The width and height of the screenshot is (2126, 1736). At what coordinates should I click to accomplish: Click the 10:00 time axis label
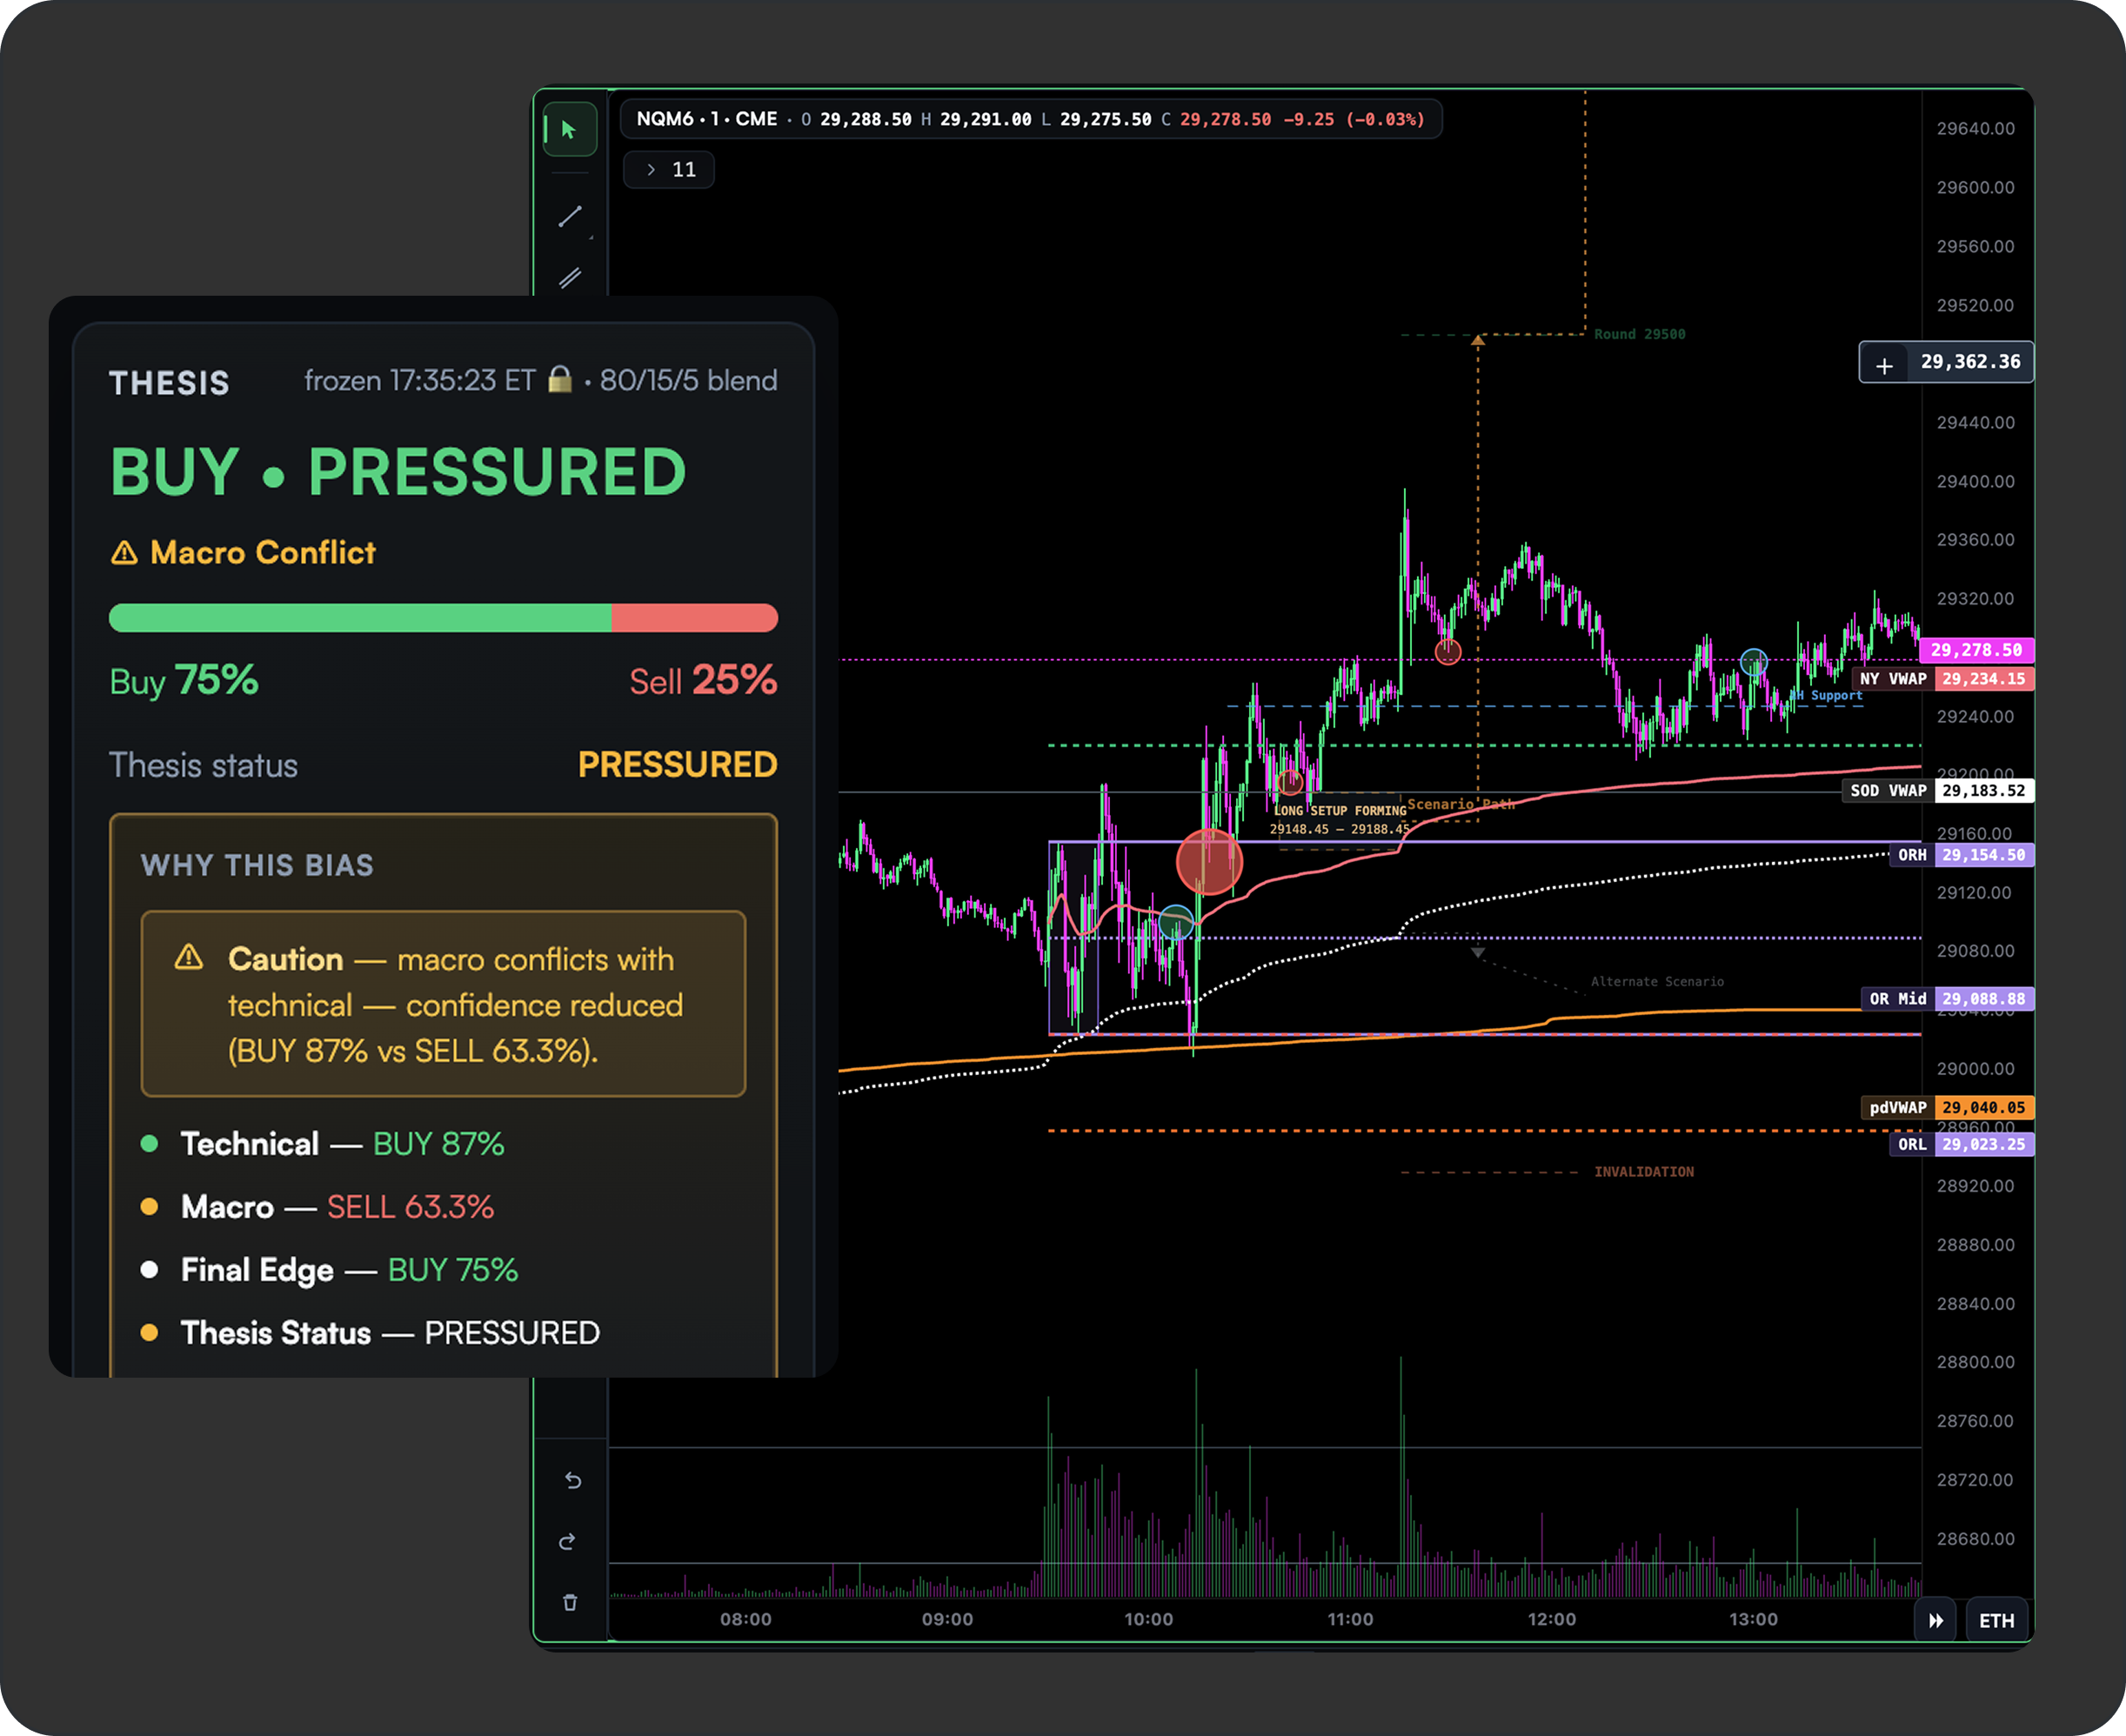click(1148, 1619)
